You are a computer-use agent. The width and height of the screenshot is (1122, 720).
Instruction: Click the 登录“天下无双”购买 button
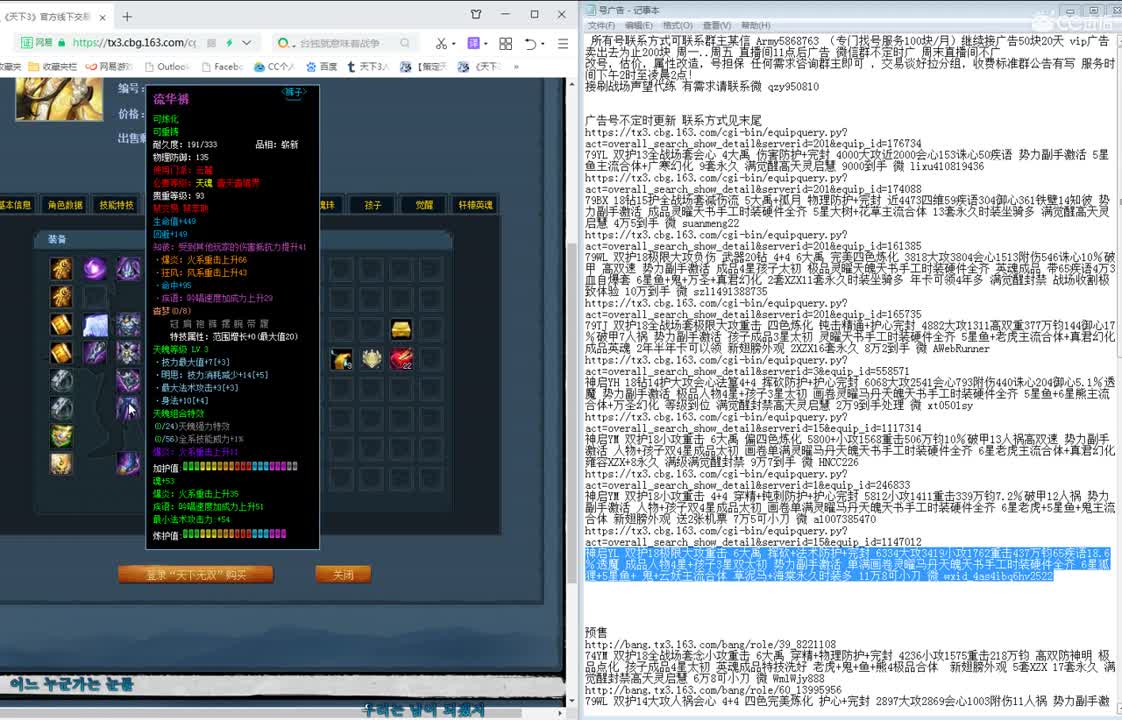(x=195, y=575)
